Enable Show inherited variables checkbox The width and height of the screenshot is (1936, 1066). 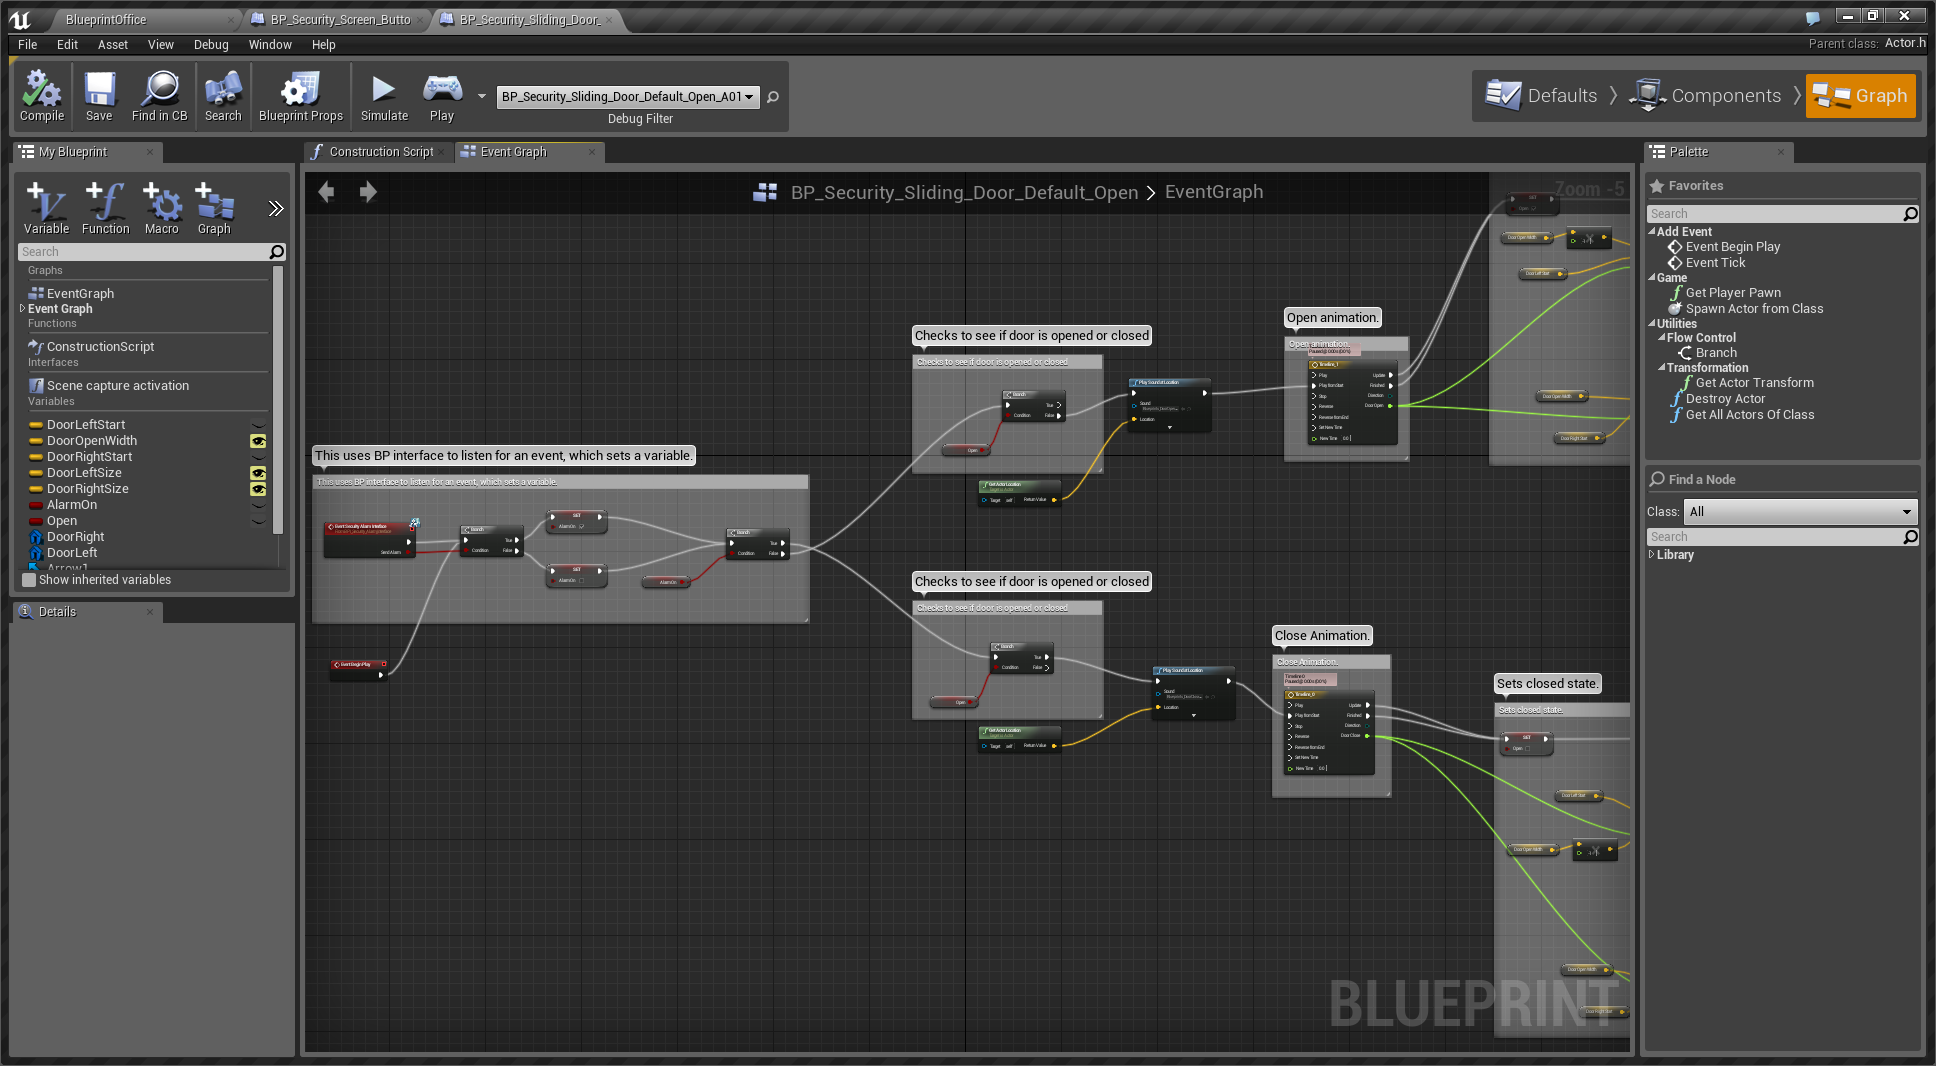coord(29,580)
